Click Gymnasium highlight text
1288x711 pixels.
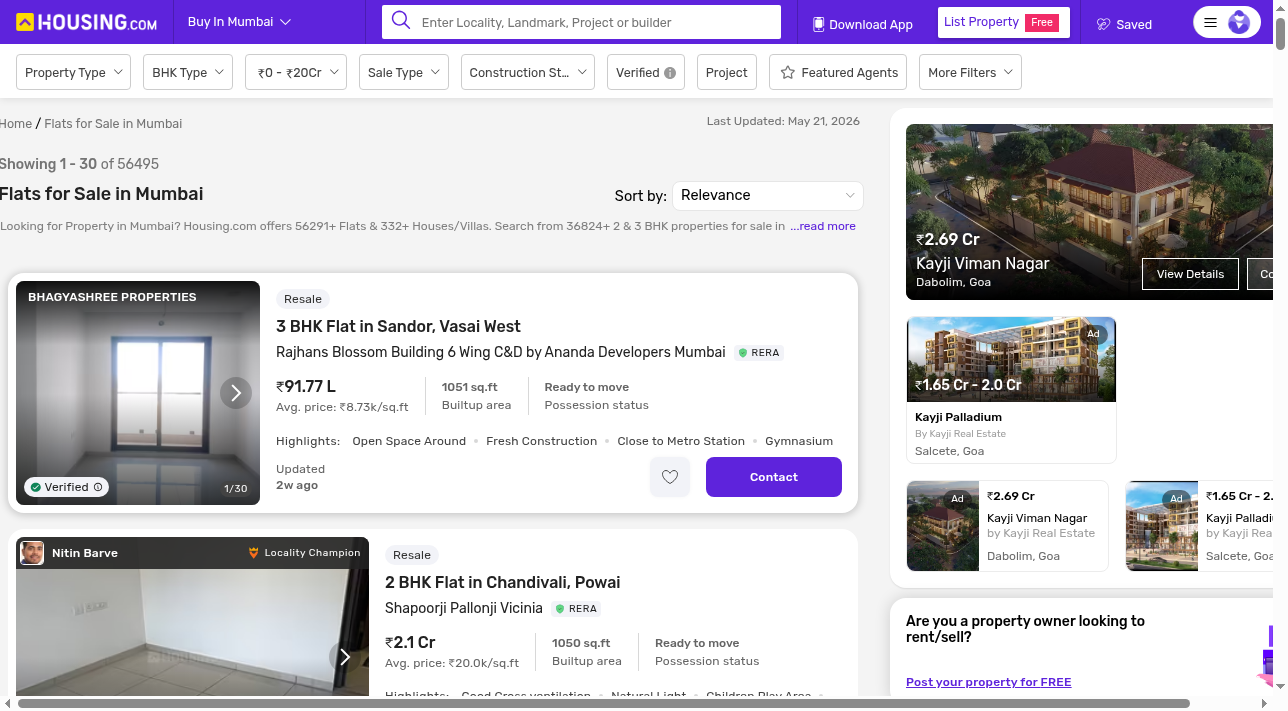click(x=799, y=441)
